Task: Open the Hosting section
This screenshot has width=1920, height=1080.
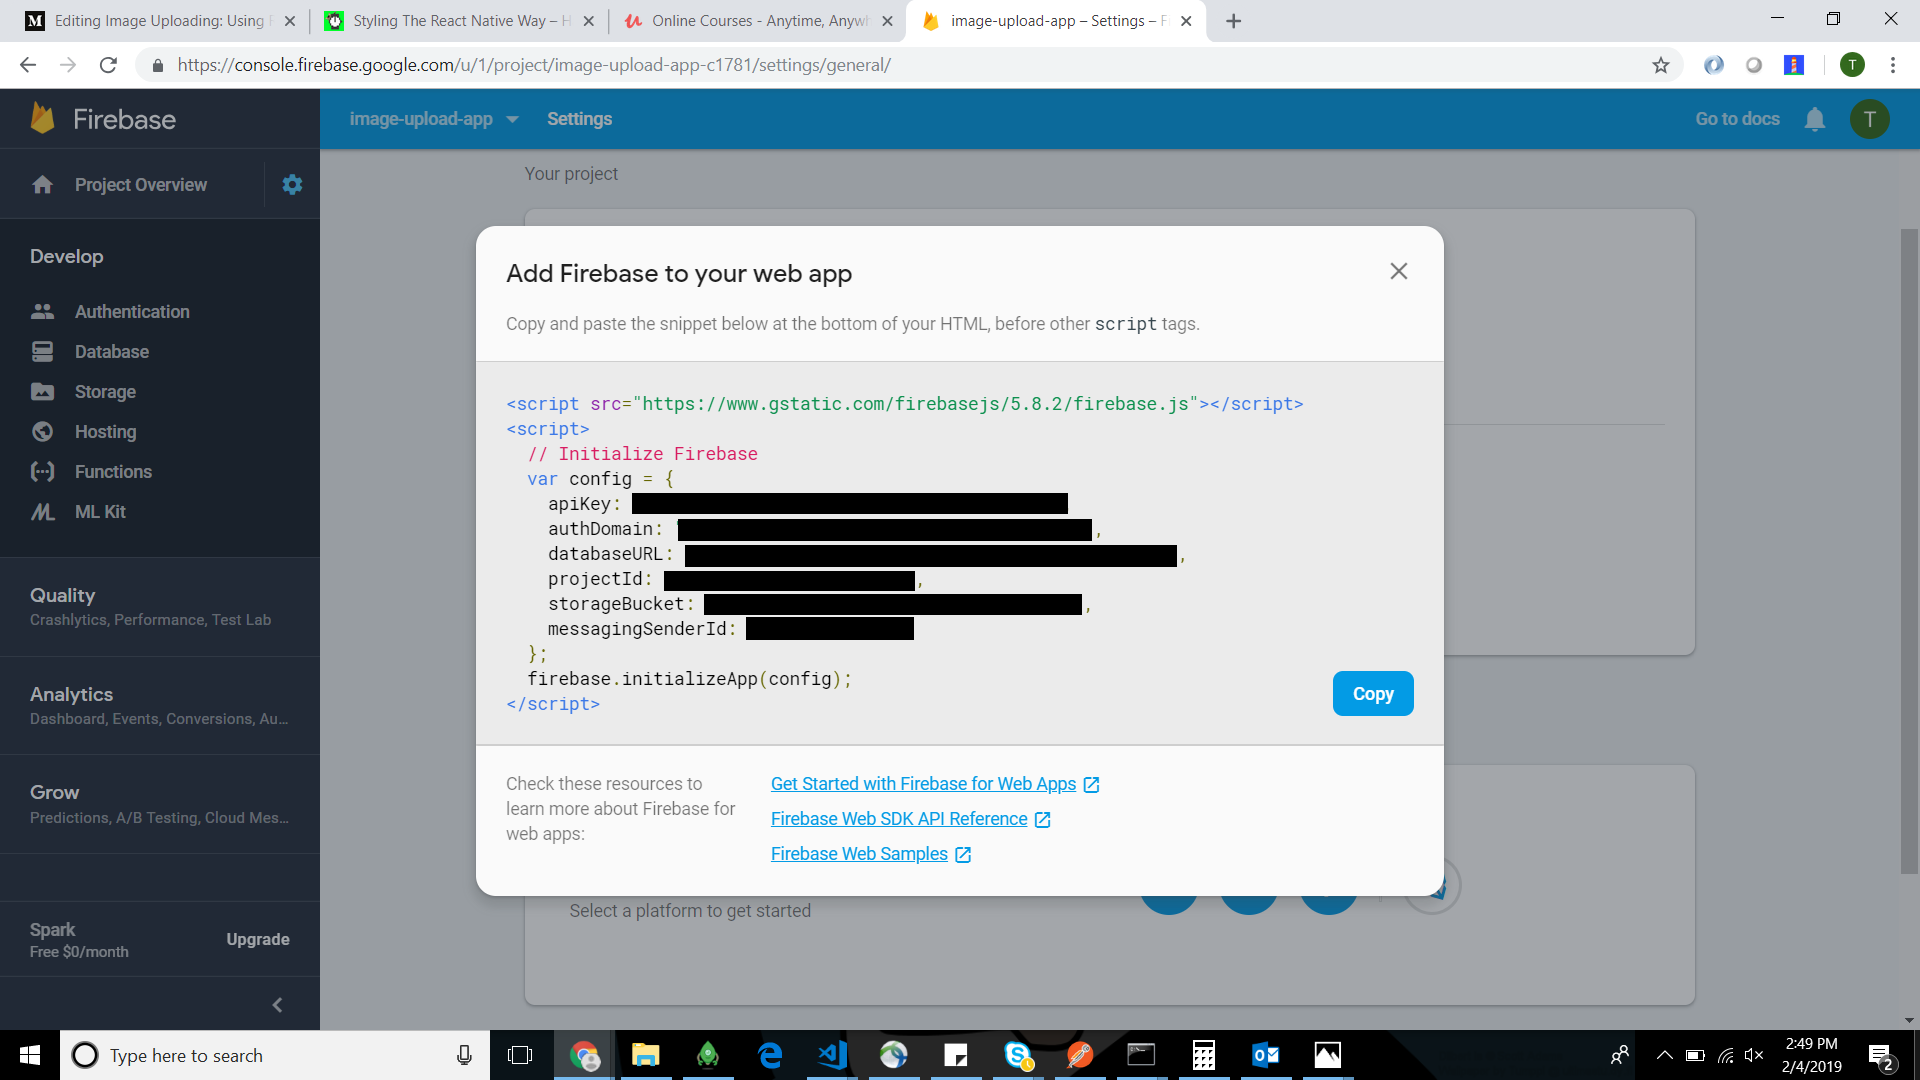Action: 105,431
